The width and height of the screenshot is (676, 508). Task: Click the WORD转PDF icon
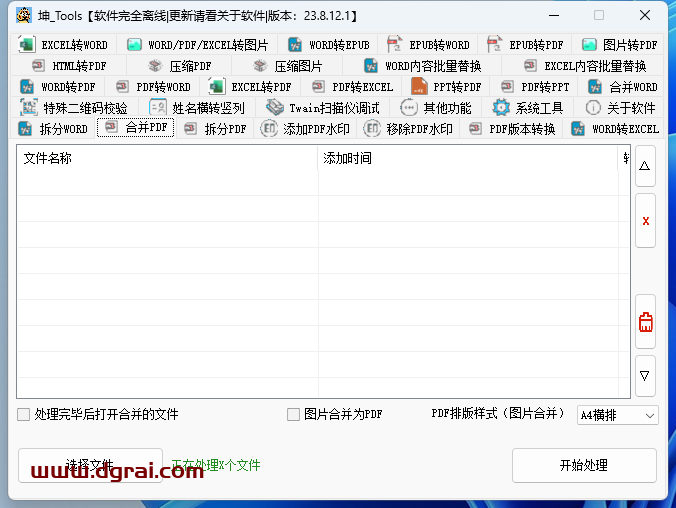[x=27, y=87]
